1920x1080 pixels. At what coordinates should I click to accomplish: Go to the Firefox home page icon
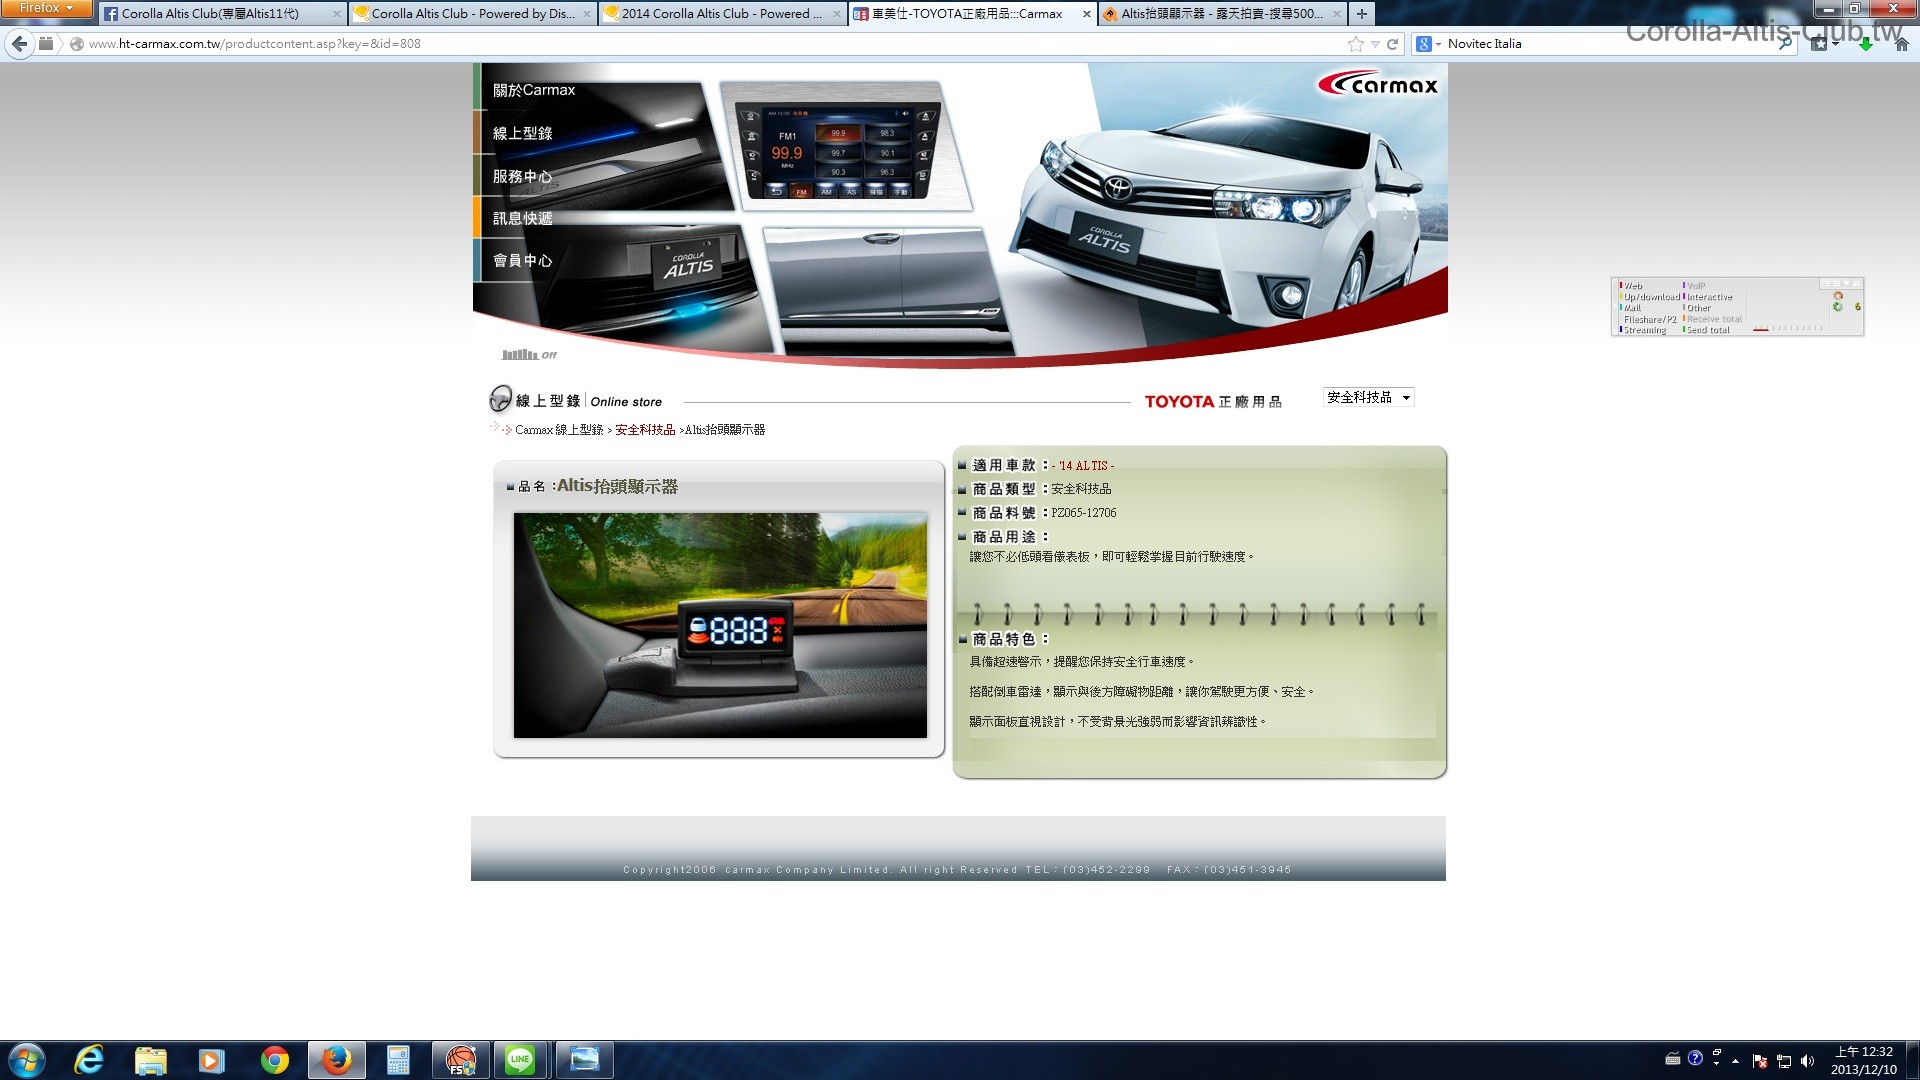[x=1902, y=44]
